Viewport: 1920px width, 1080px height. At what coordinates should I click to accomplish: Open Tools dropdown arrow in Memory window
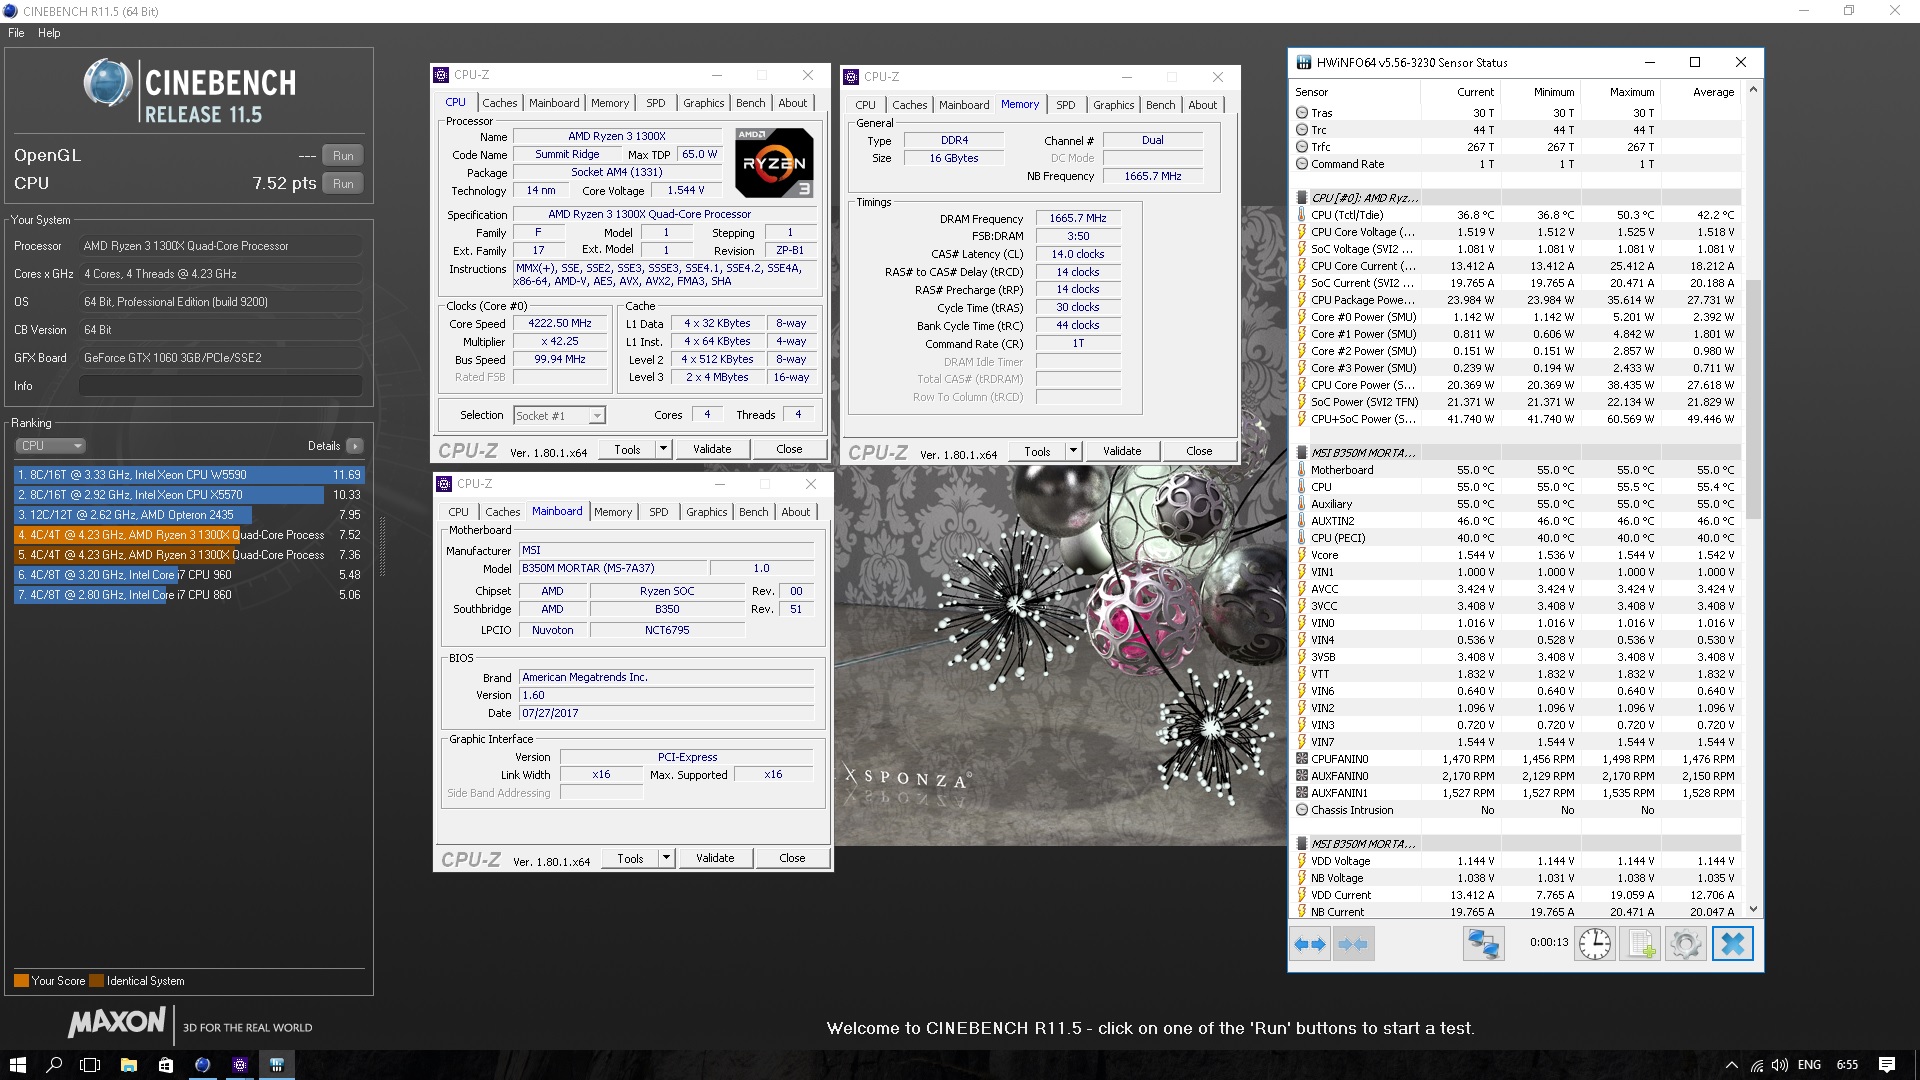(1073, 451)
